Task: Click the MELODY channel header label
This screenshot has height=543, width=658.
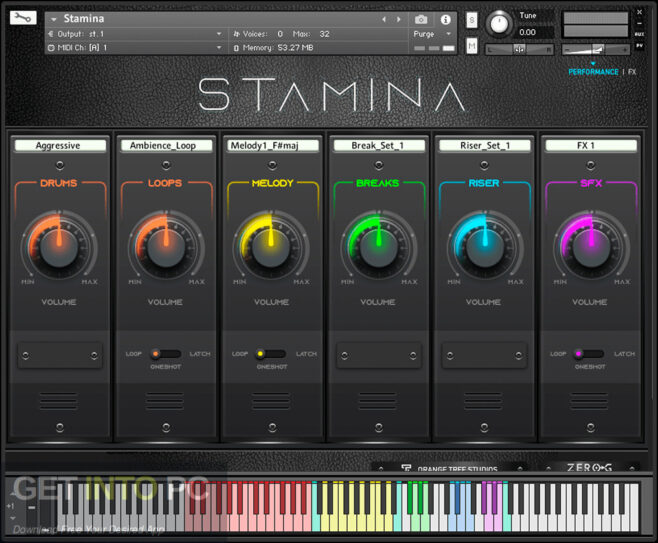Action: [x=272, y=183]
